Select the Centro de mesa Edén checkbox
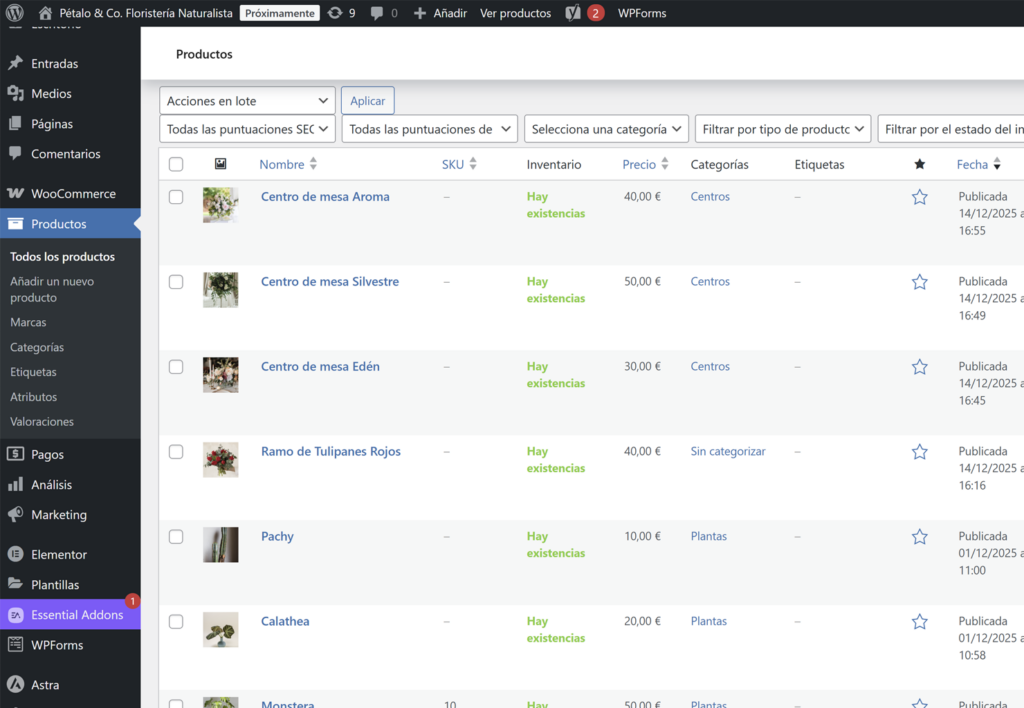This screenshot has height=708, width=1024. 176,366
